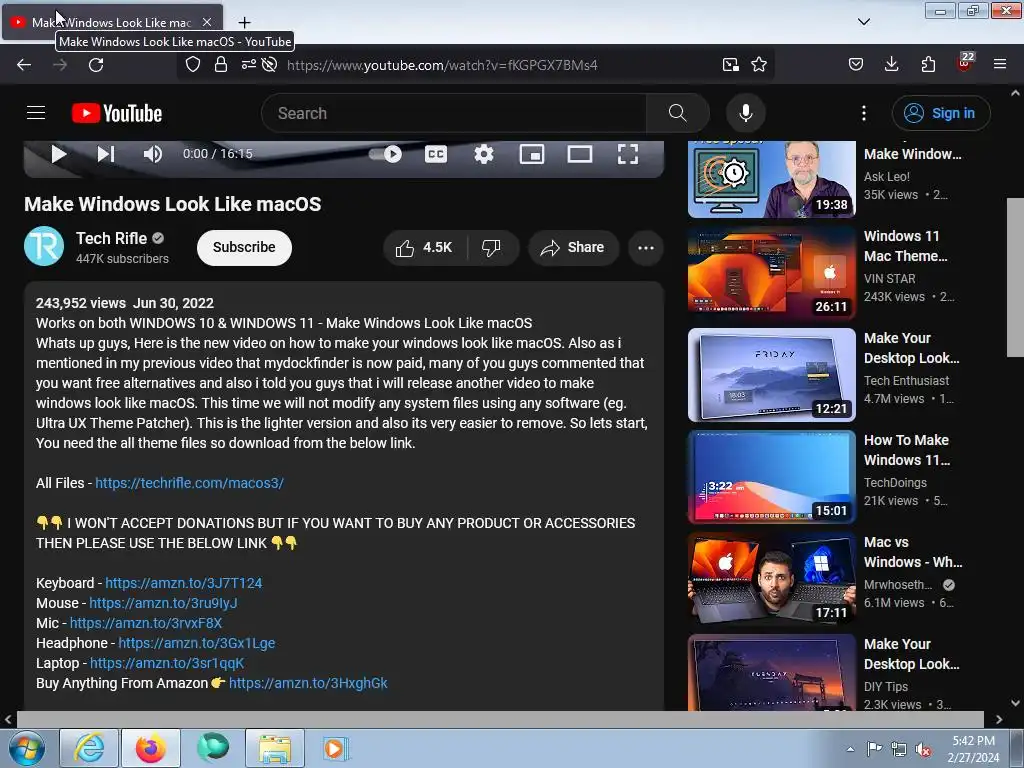Subscribe to Tech Rifle channel
The image size is (1024, 768).
[244, 248]
